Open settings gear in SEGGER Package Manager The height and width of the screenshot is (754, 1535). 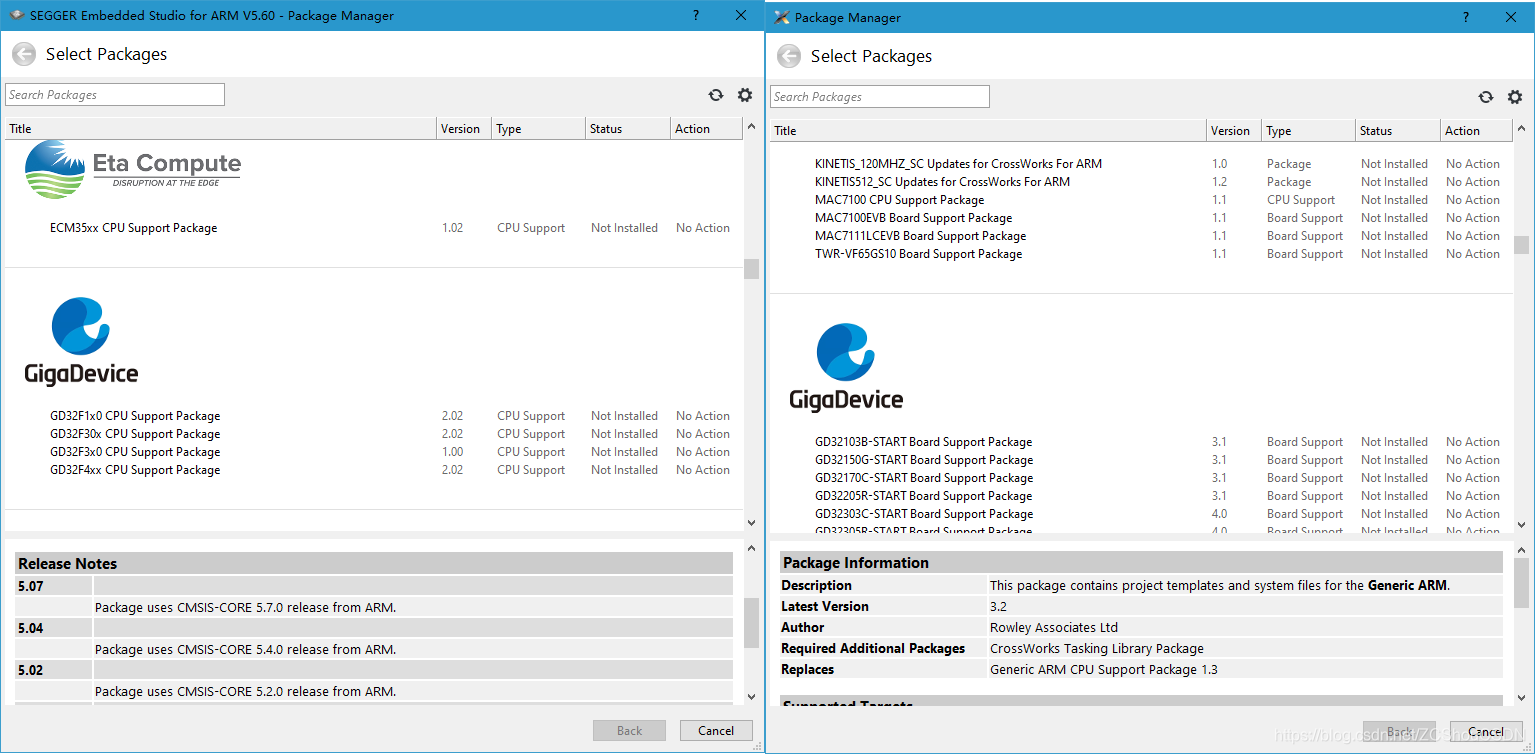click(745, 95)
